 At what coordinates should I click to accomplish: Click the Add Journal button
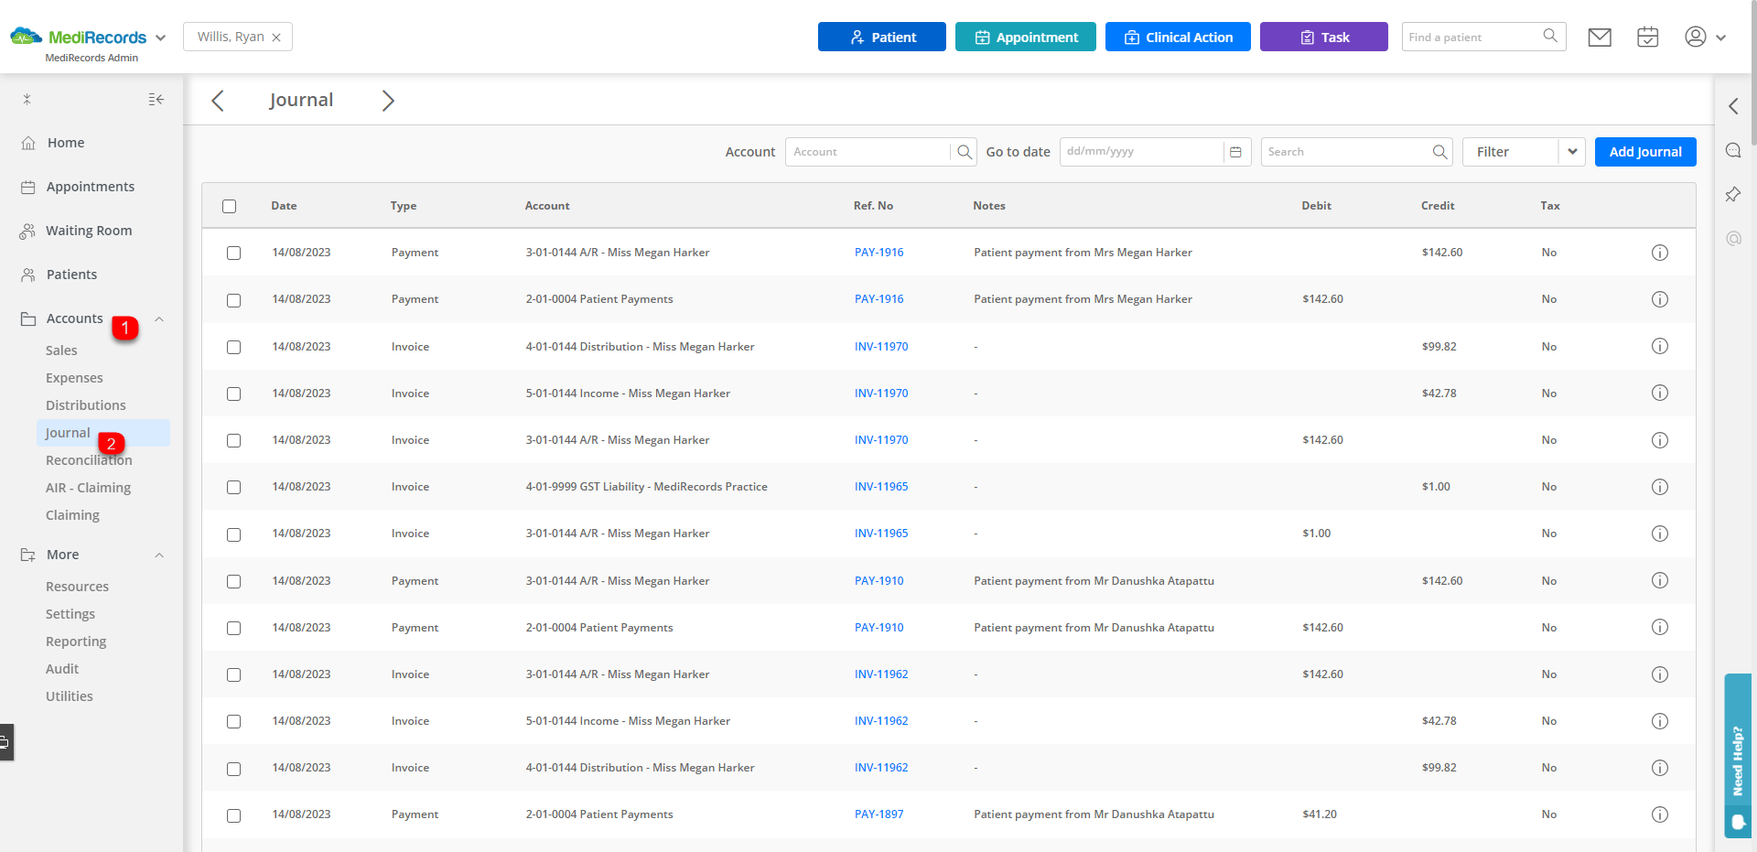click(1645, 152)
